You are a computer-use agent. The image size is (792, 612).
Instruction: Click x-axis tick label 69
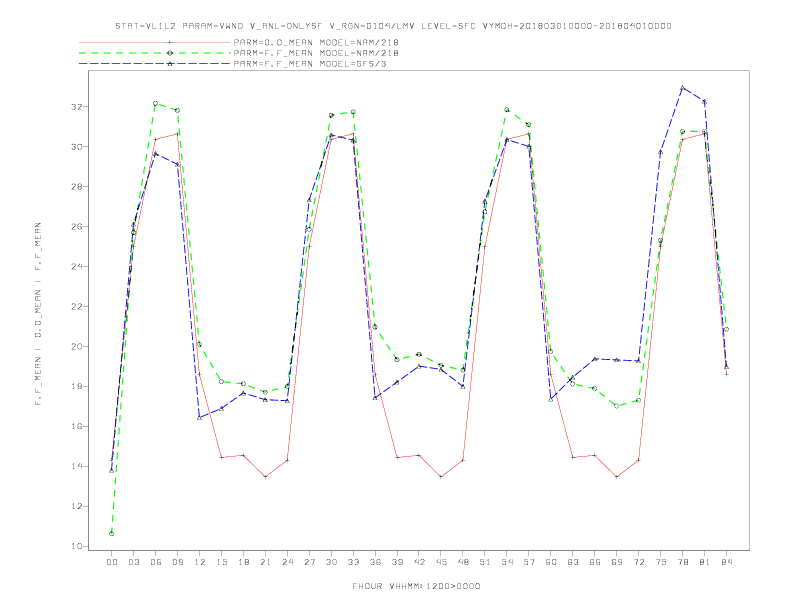[x=617, y=562]
